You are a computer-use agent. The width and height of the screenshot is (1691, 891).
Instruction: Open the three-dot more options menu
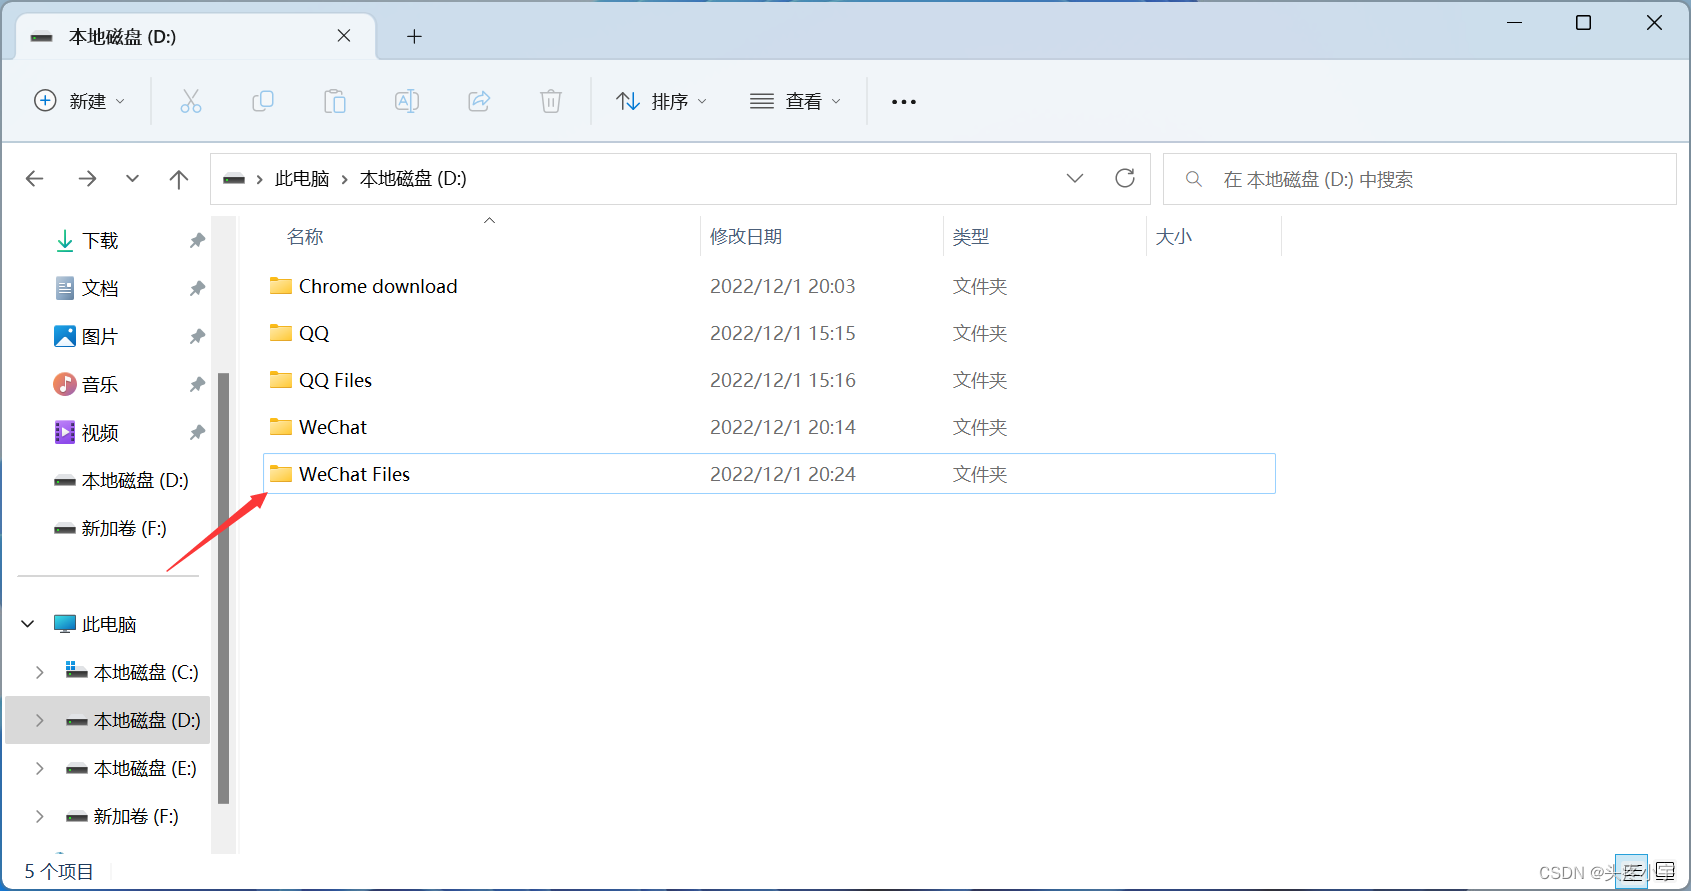tap(904, 102)
